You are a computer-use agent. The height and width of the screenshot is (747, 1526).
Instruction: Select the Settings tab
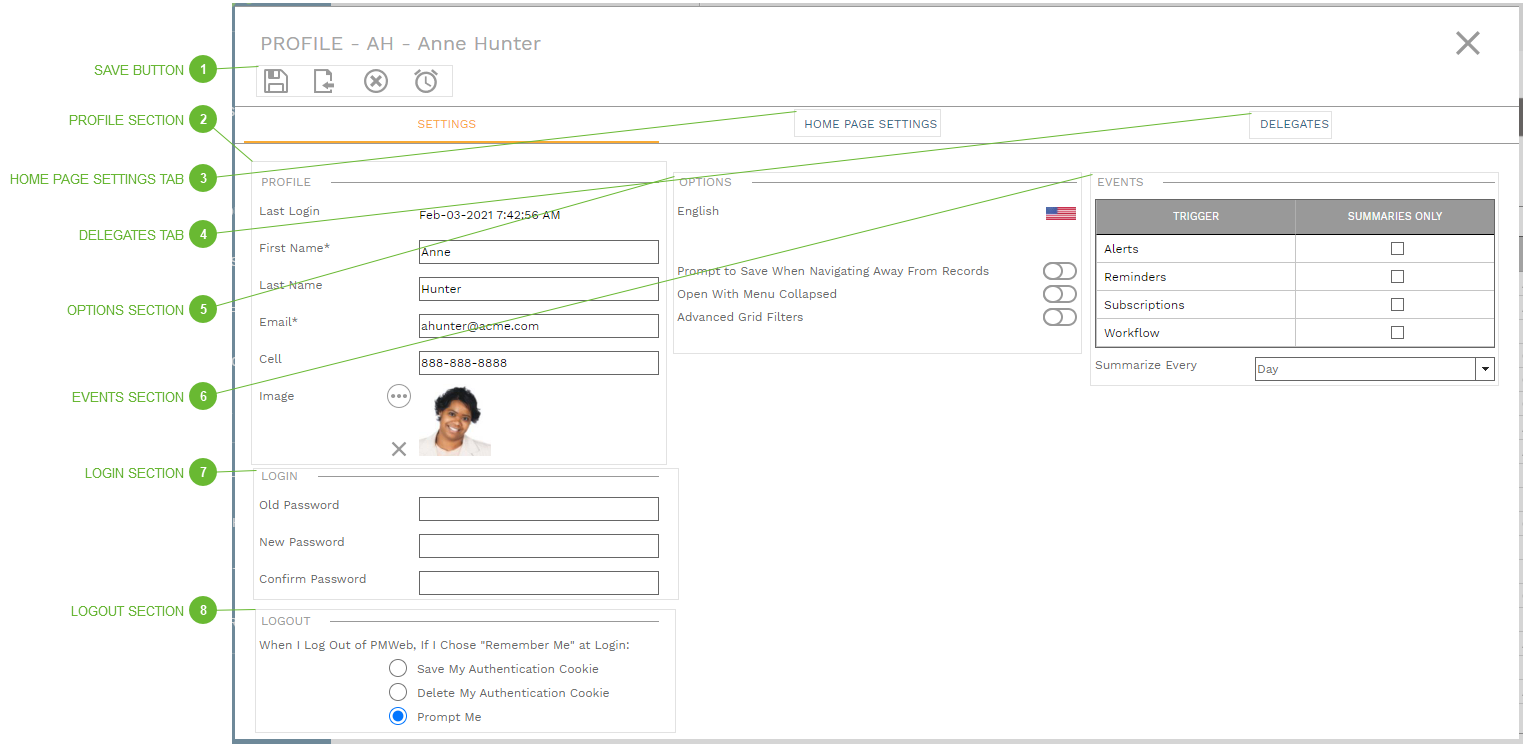(x=446, y=124)
